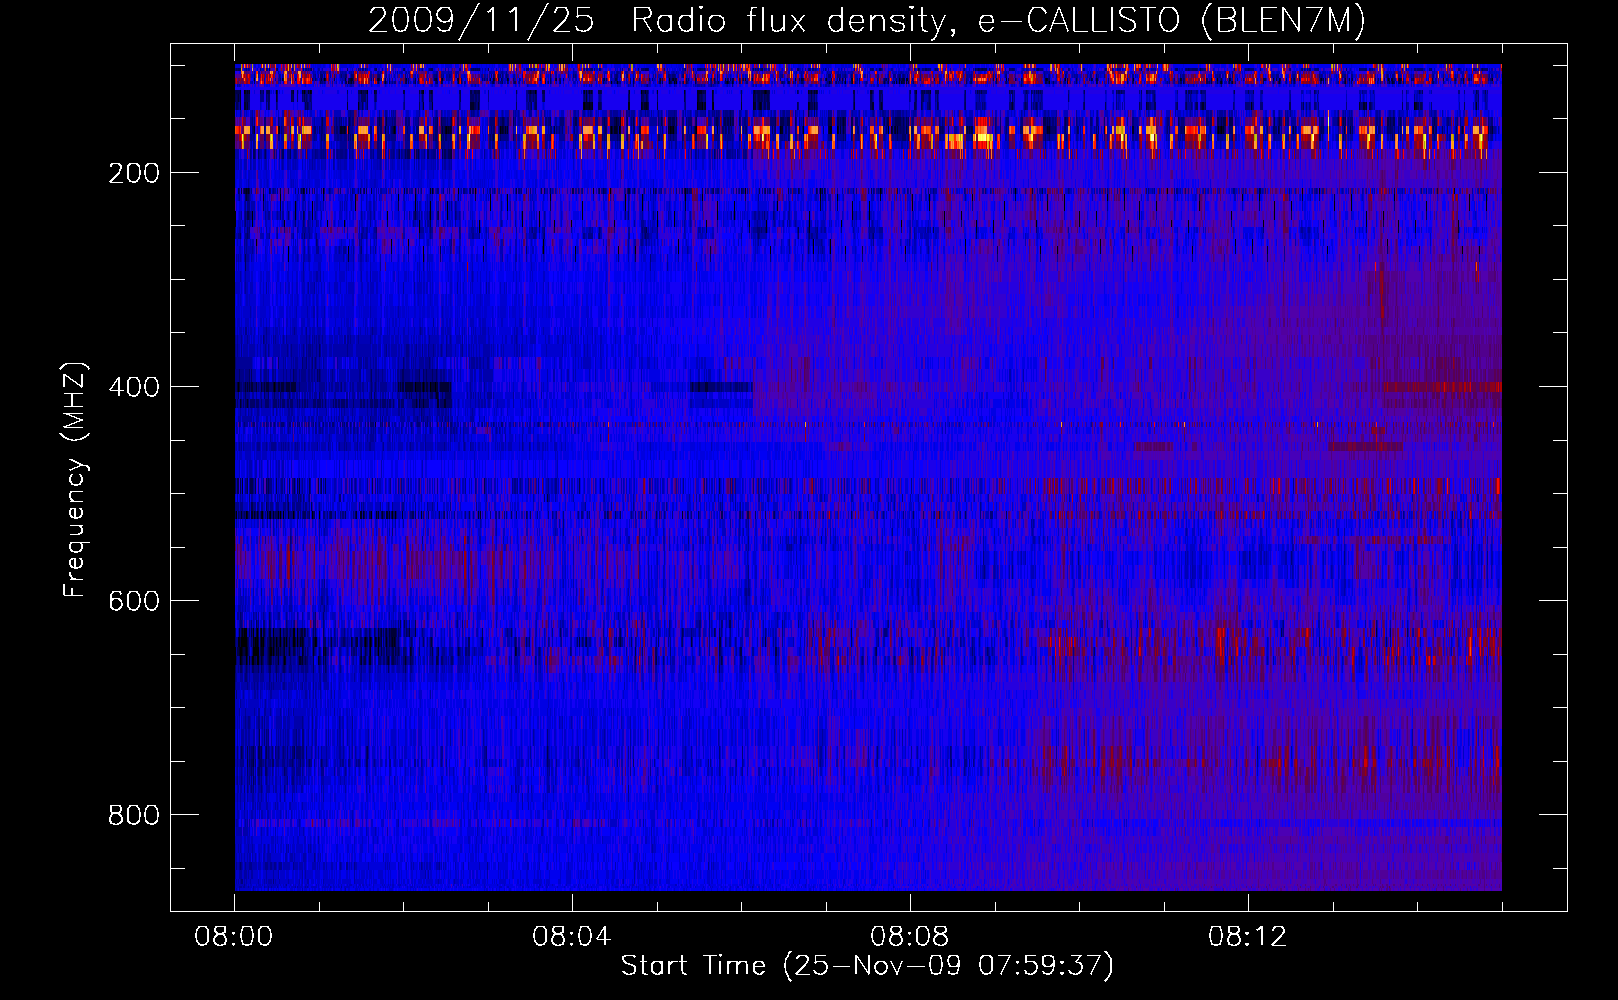This screenshot has height=1000, width=1618.
Task: Click the 08:04 time tick label
Action: [x=572, y=937]
